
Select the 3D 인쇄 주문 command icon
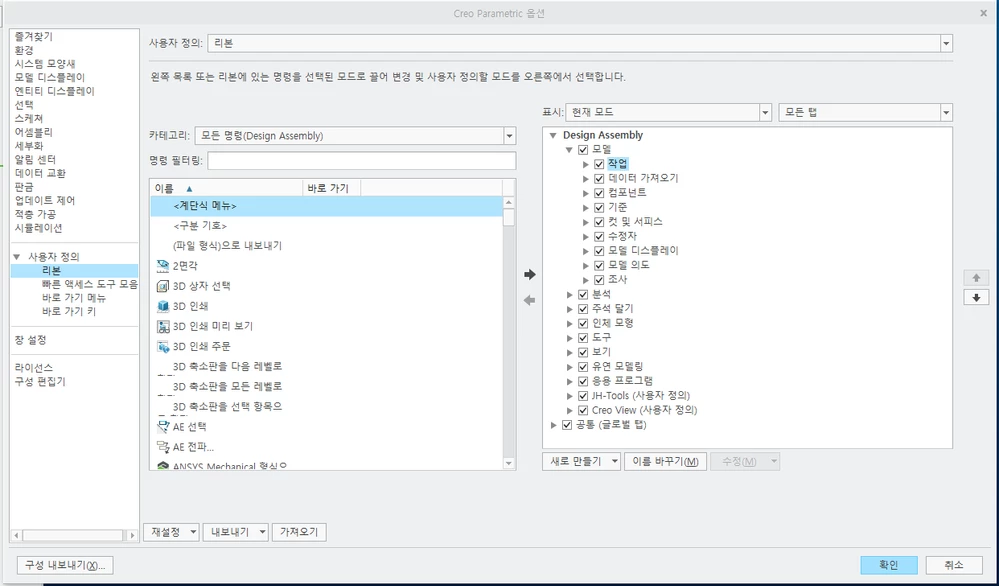pos(162,347)
